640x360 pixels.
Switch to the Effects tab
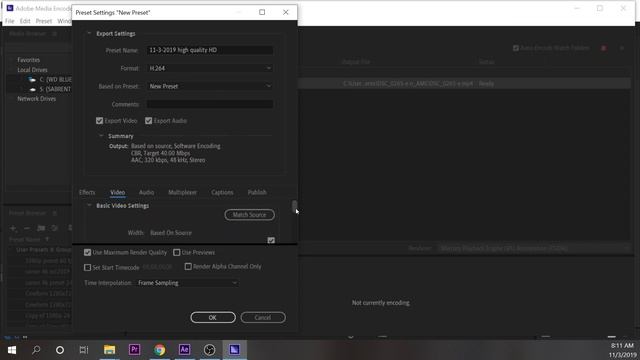pyautogui.click(x=87, y=192)
